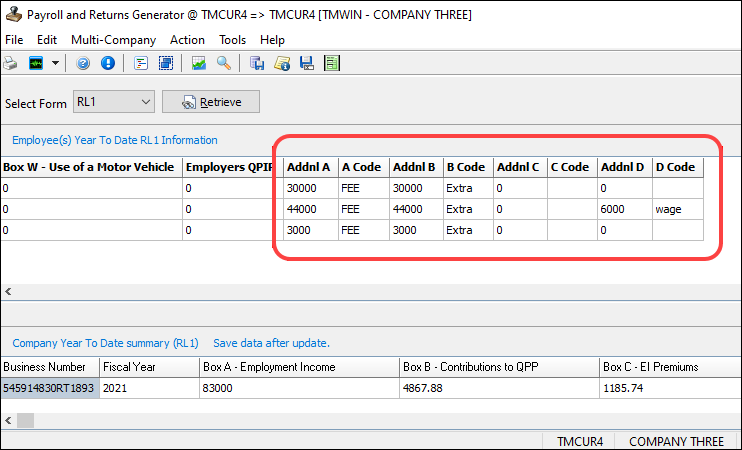Click the green spreadsheet report icon

[x=331, y=63]
